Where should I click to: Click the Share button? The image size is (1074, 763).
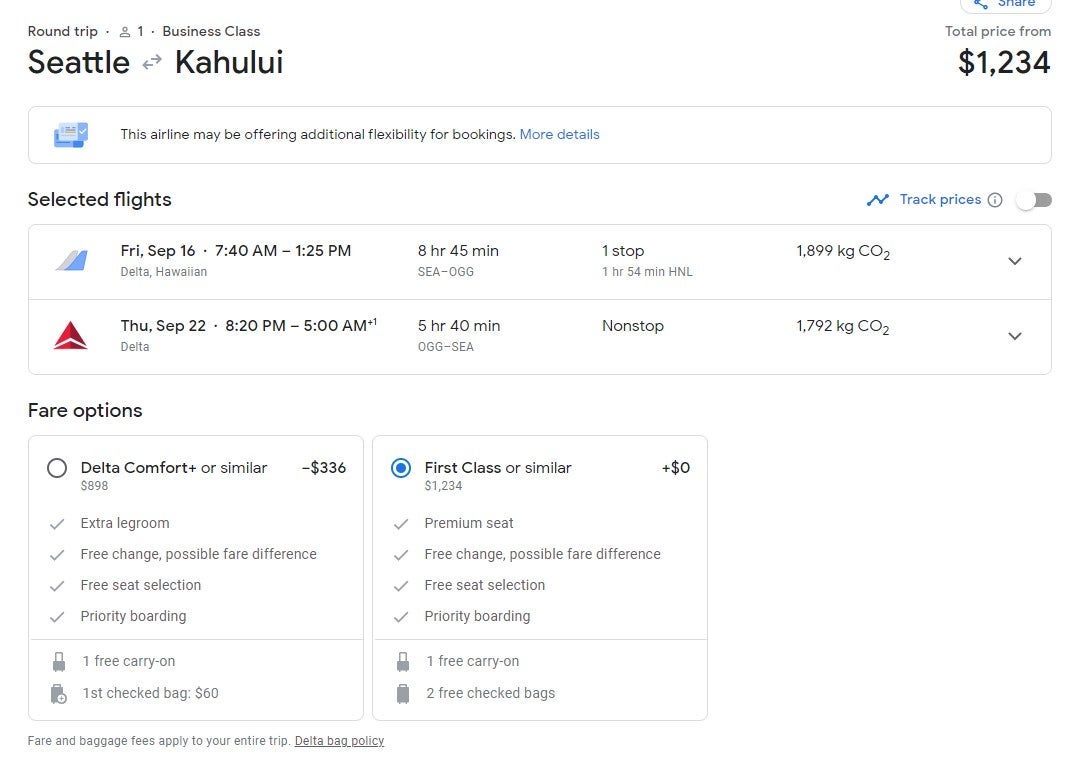1005,4
